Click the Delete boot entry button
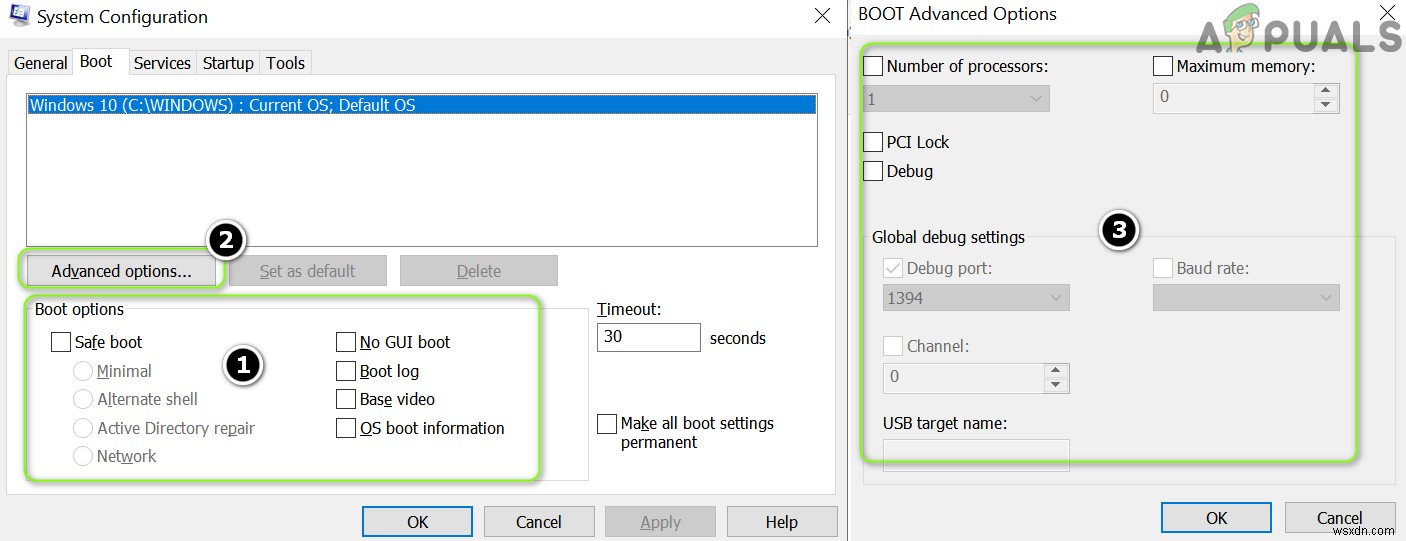Screen dimensions: 1406x541 (x=479, y=271)
